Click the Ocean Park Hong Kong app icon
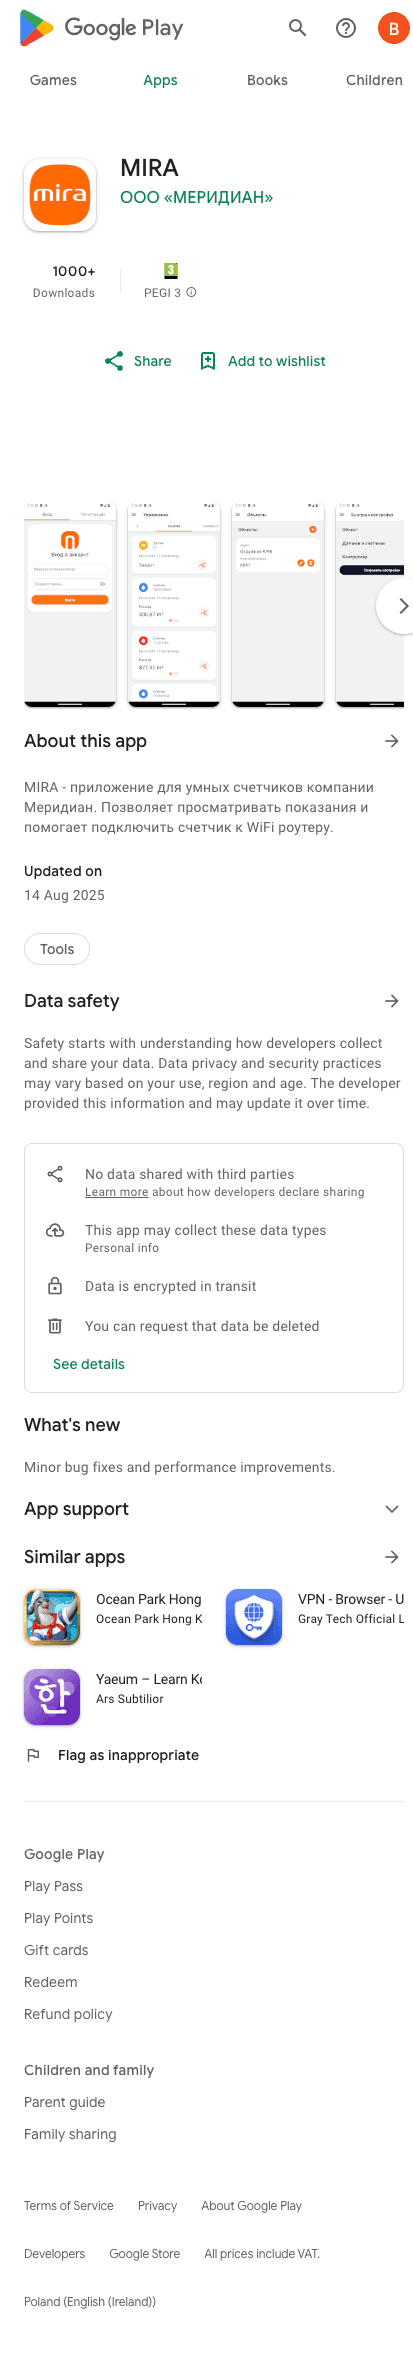Viewport: 413px width, 2362px height. click(52, 1617)
